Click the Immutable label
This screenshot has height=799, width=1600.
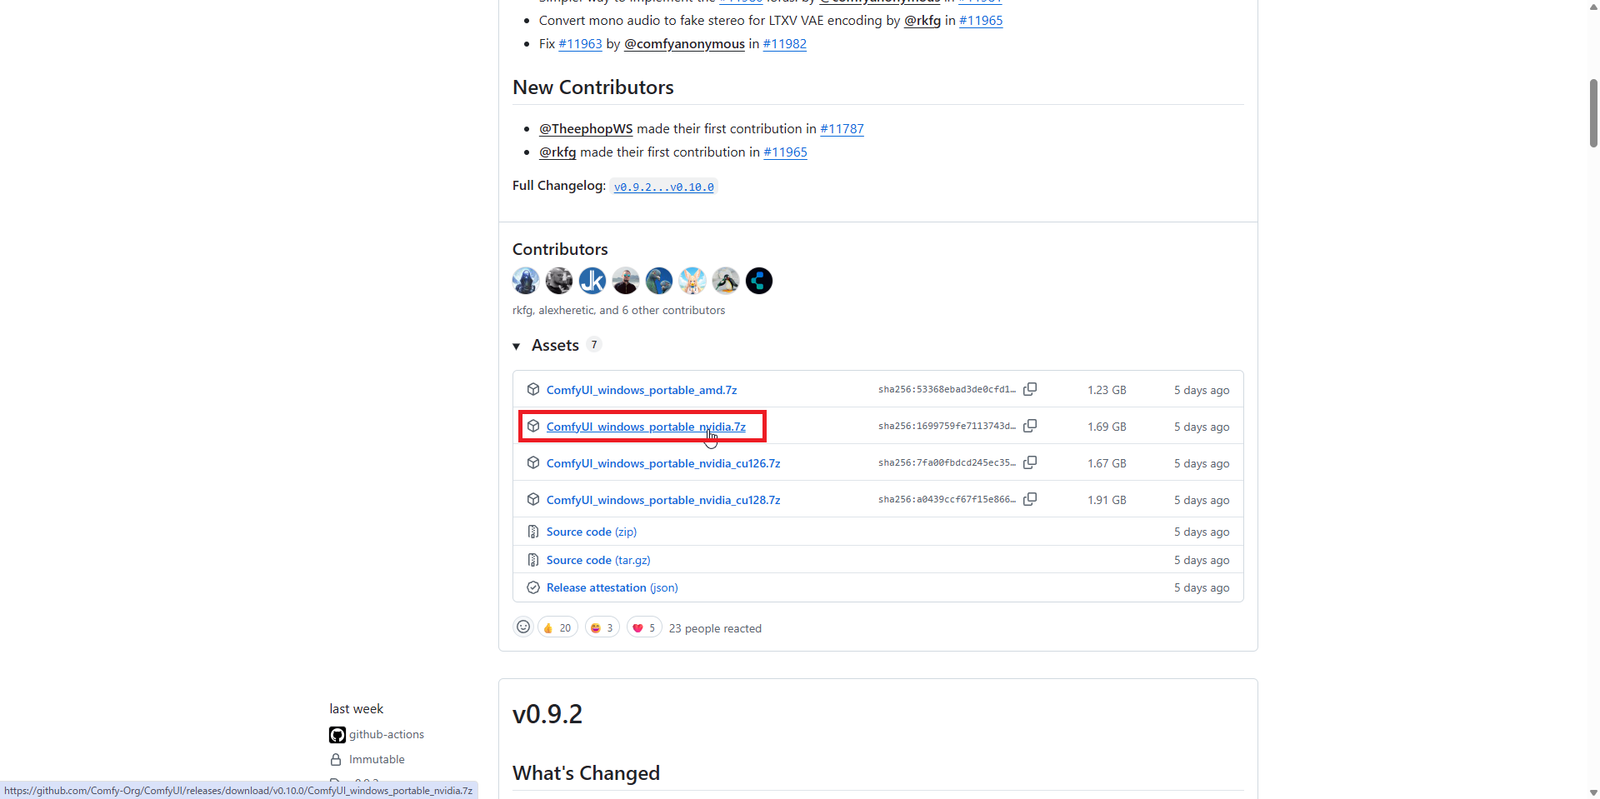click(x=377, y=760)
